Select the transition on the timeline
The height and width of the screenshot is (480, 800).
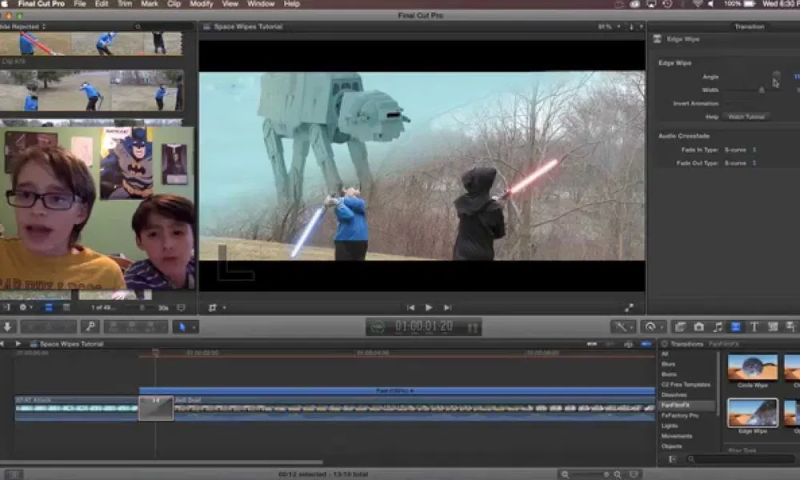(x=156, y=409)
